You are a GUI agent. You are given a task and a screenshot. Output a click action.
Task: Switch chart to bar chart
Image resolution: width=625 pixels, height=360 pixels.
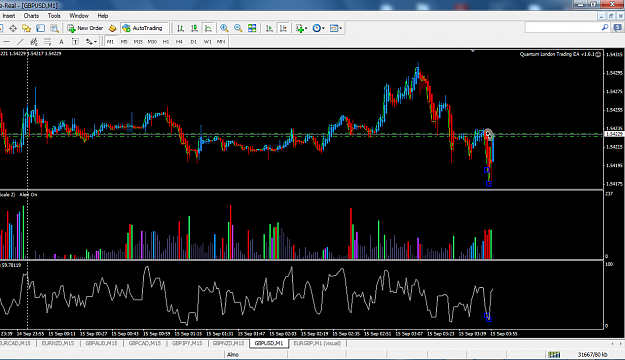click(x=181, y=28)
